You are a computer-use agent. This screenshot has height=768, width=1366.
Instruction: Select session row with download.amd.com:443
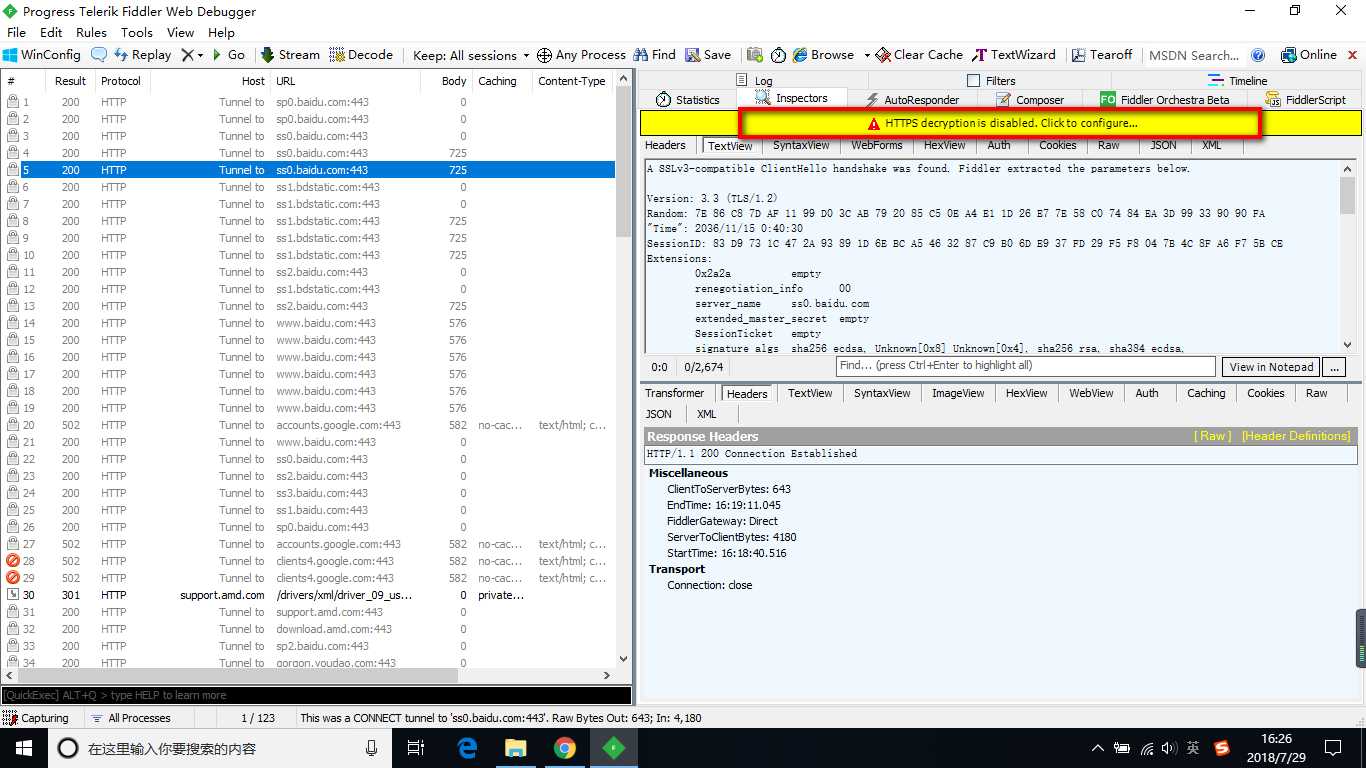click(x=309, y=629)
